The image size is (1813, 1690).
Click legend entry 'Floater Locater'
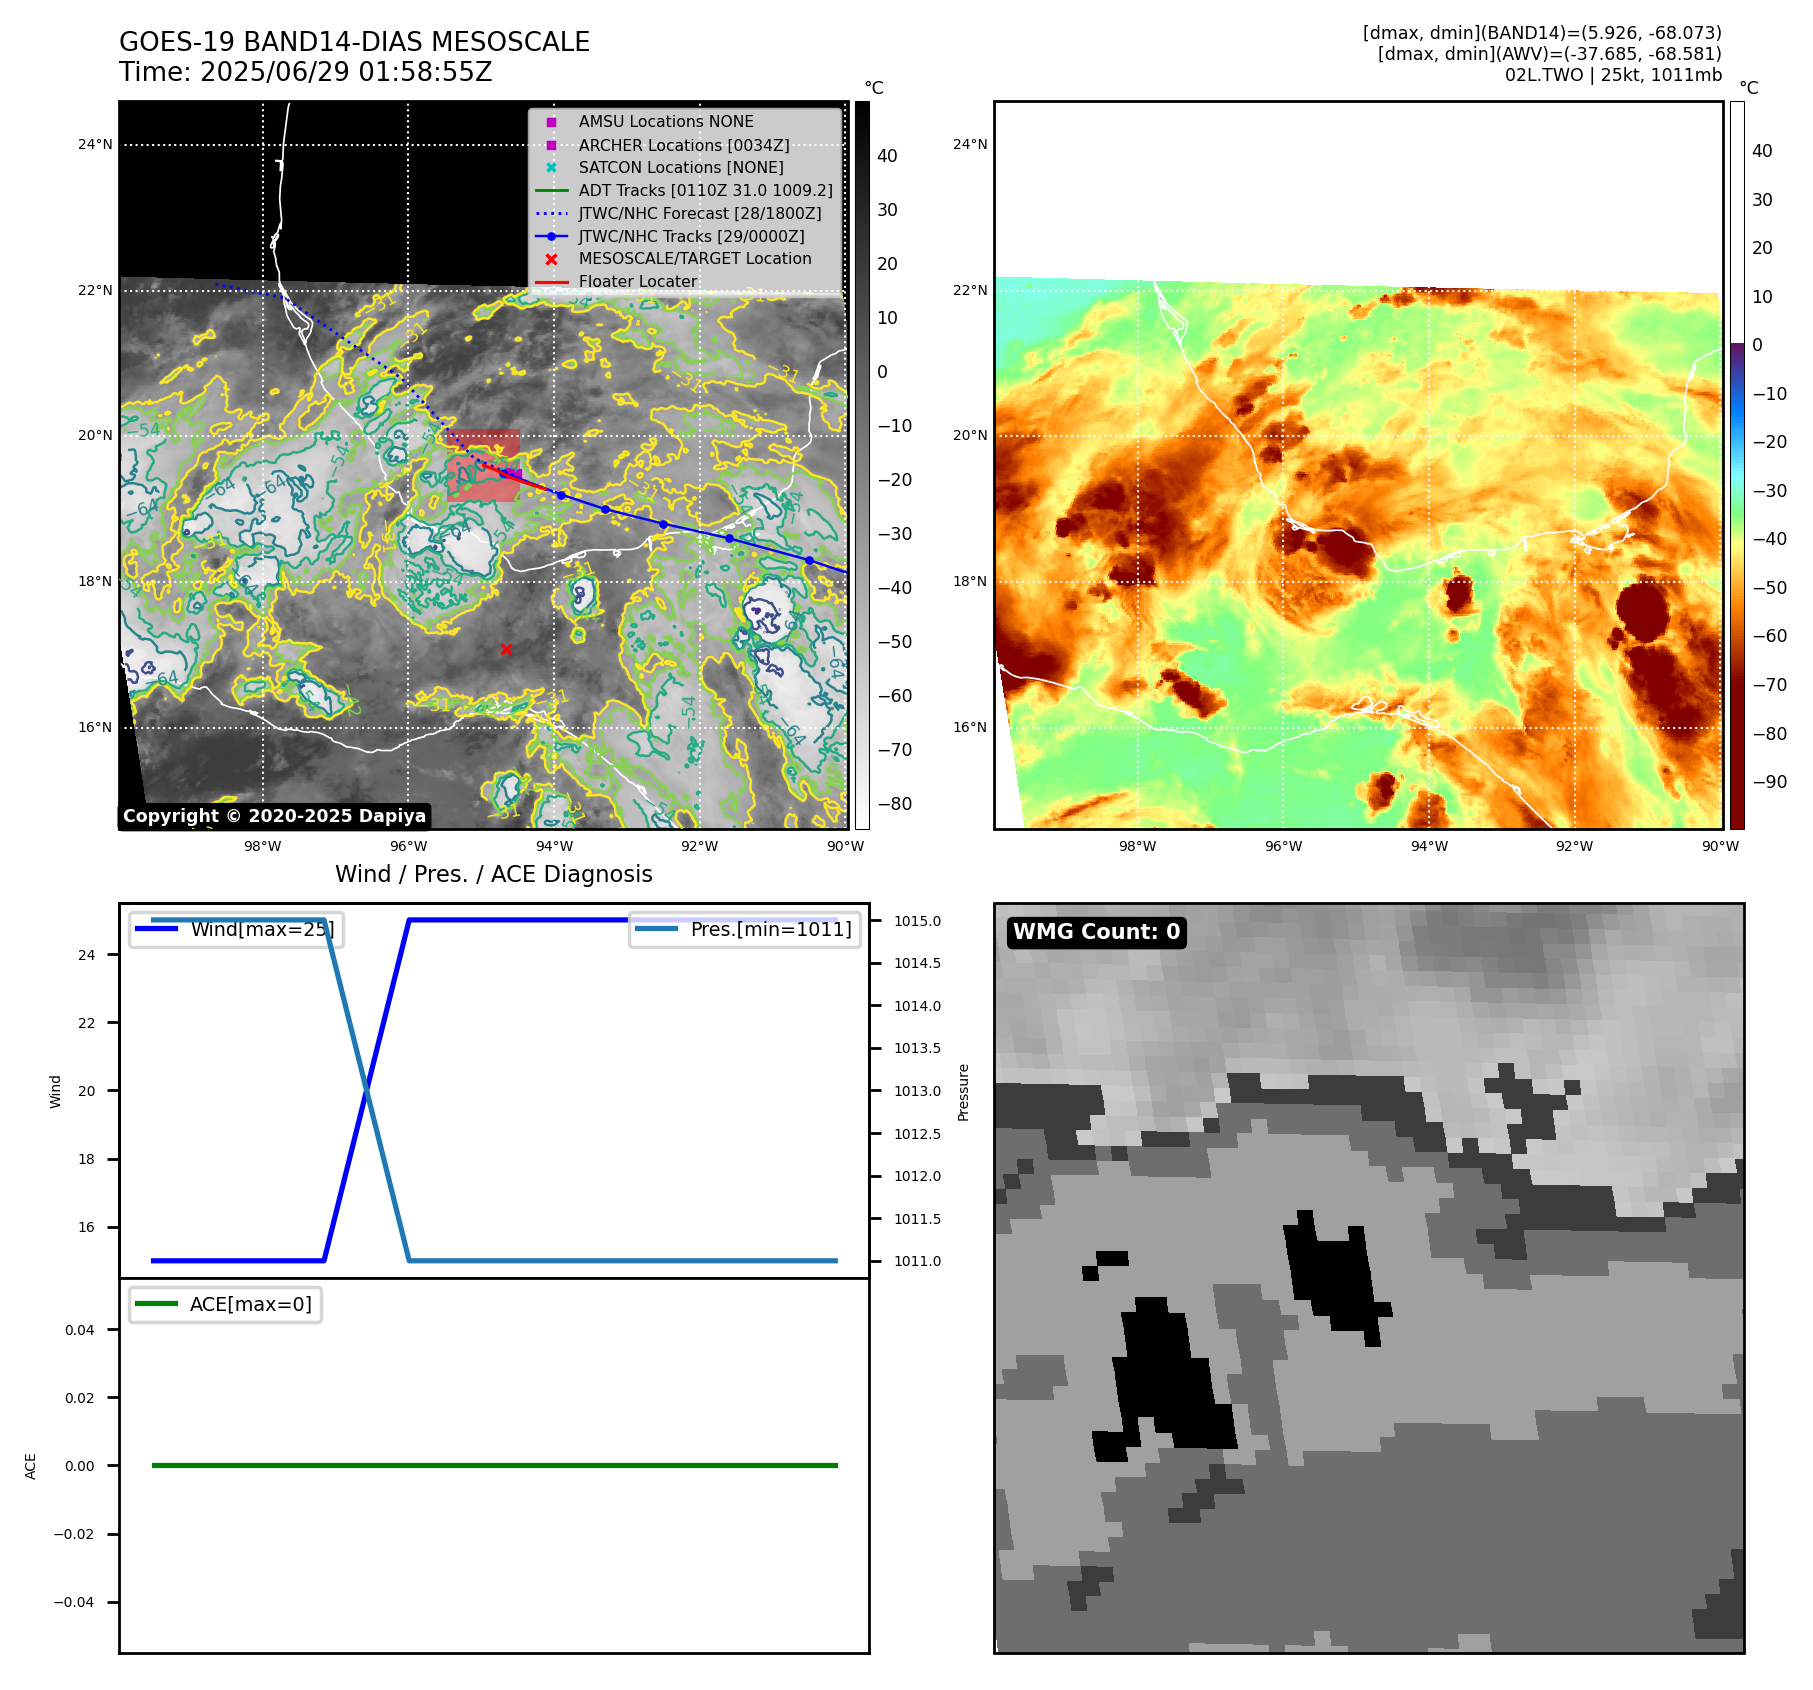(638, 281)
